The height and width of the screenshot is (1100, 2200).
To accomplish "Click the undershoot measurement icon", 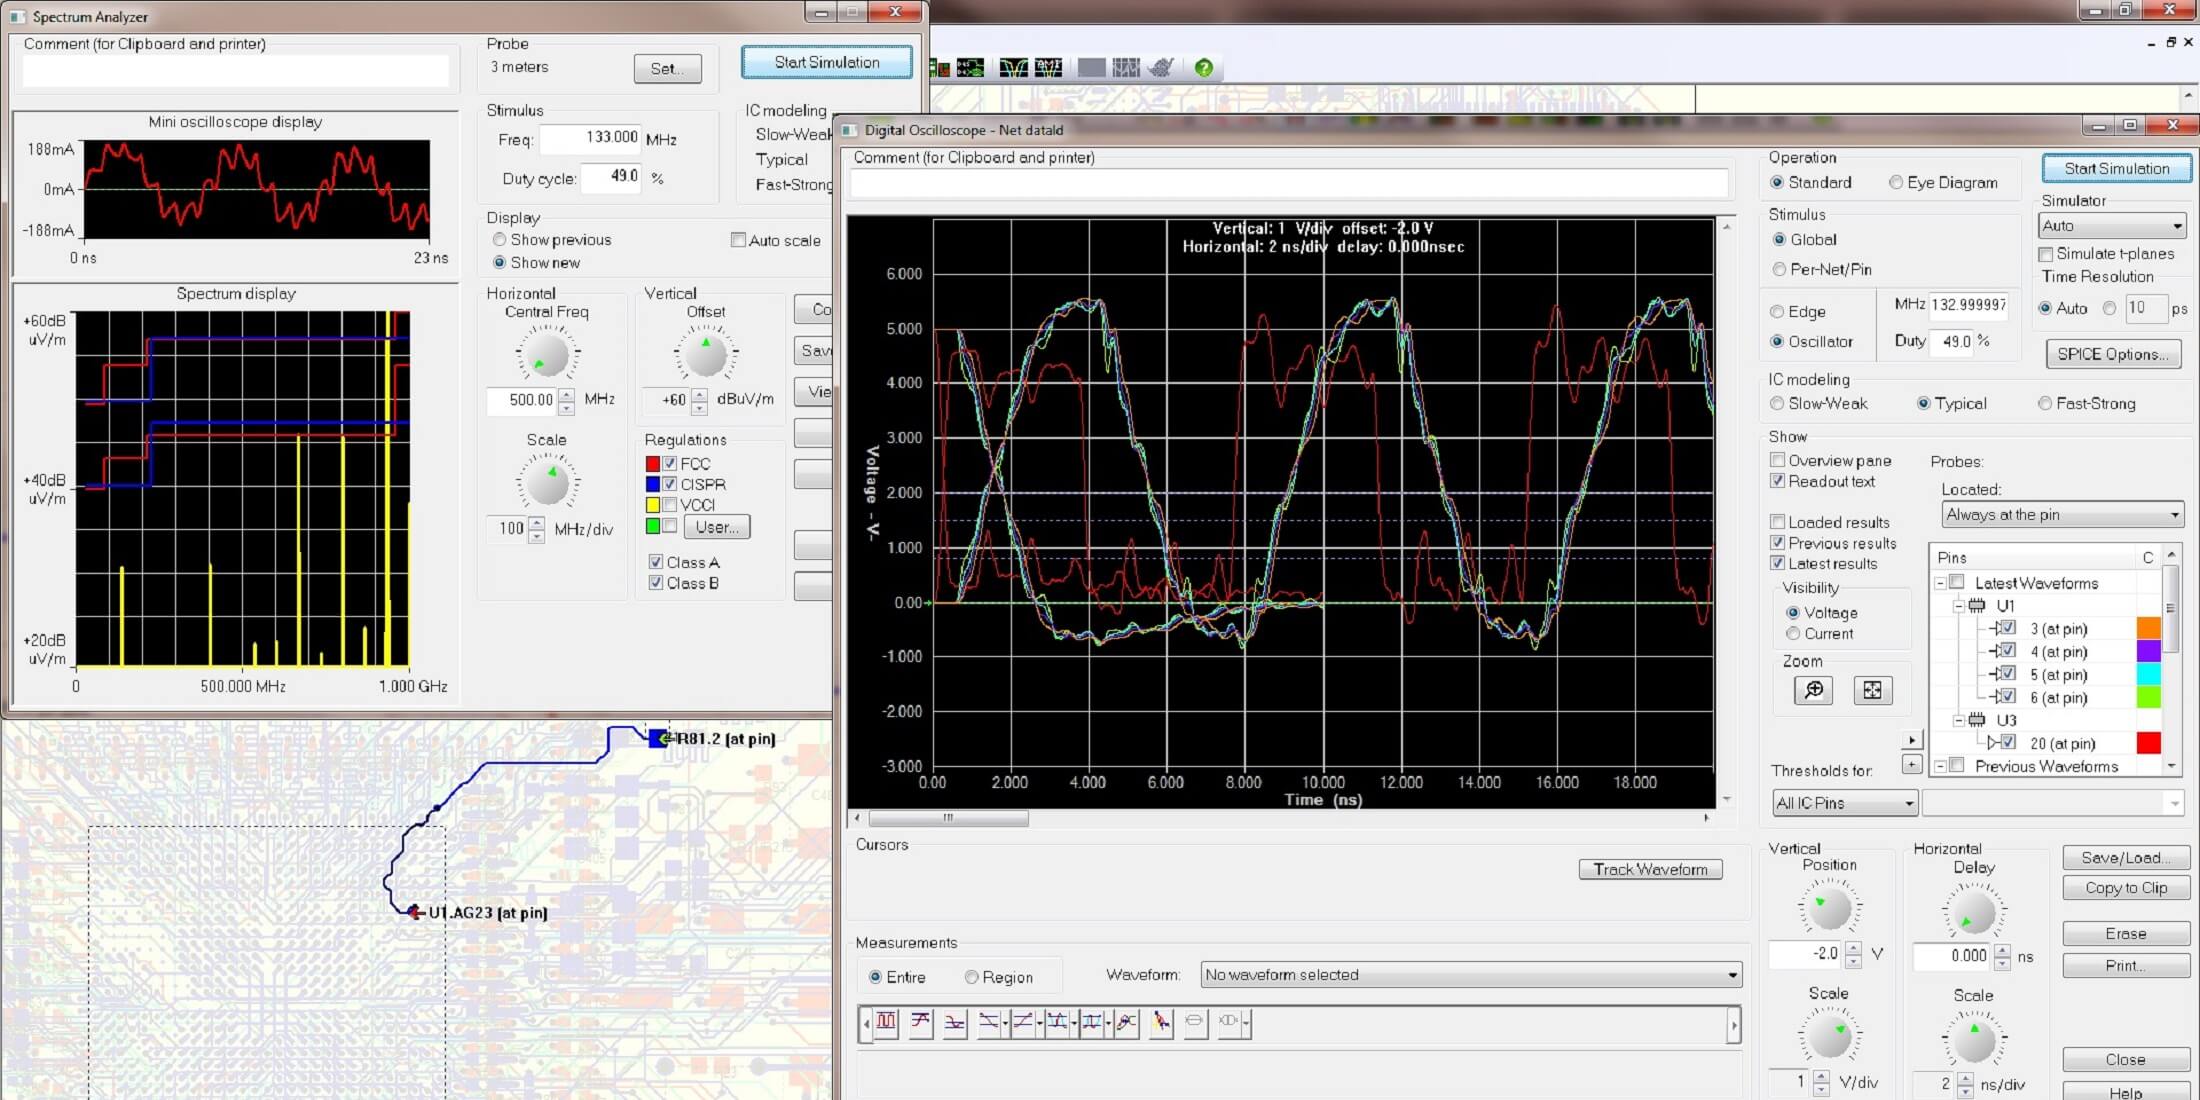I will [x=954, y=1022].
